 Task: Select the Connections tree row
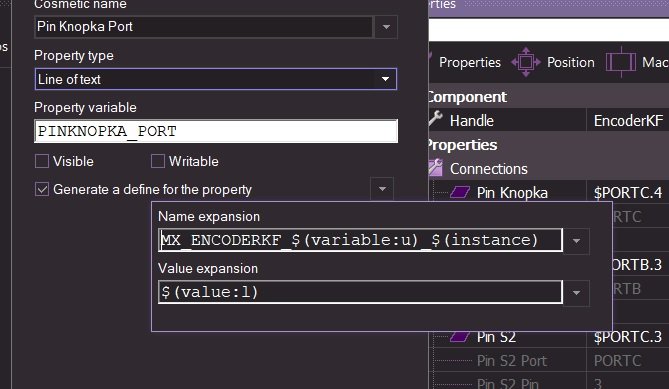pos(549,169)
